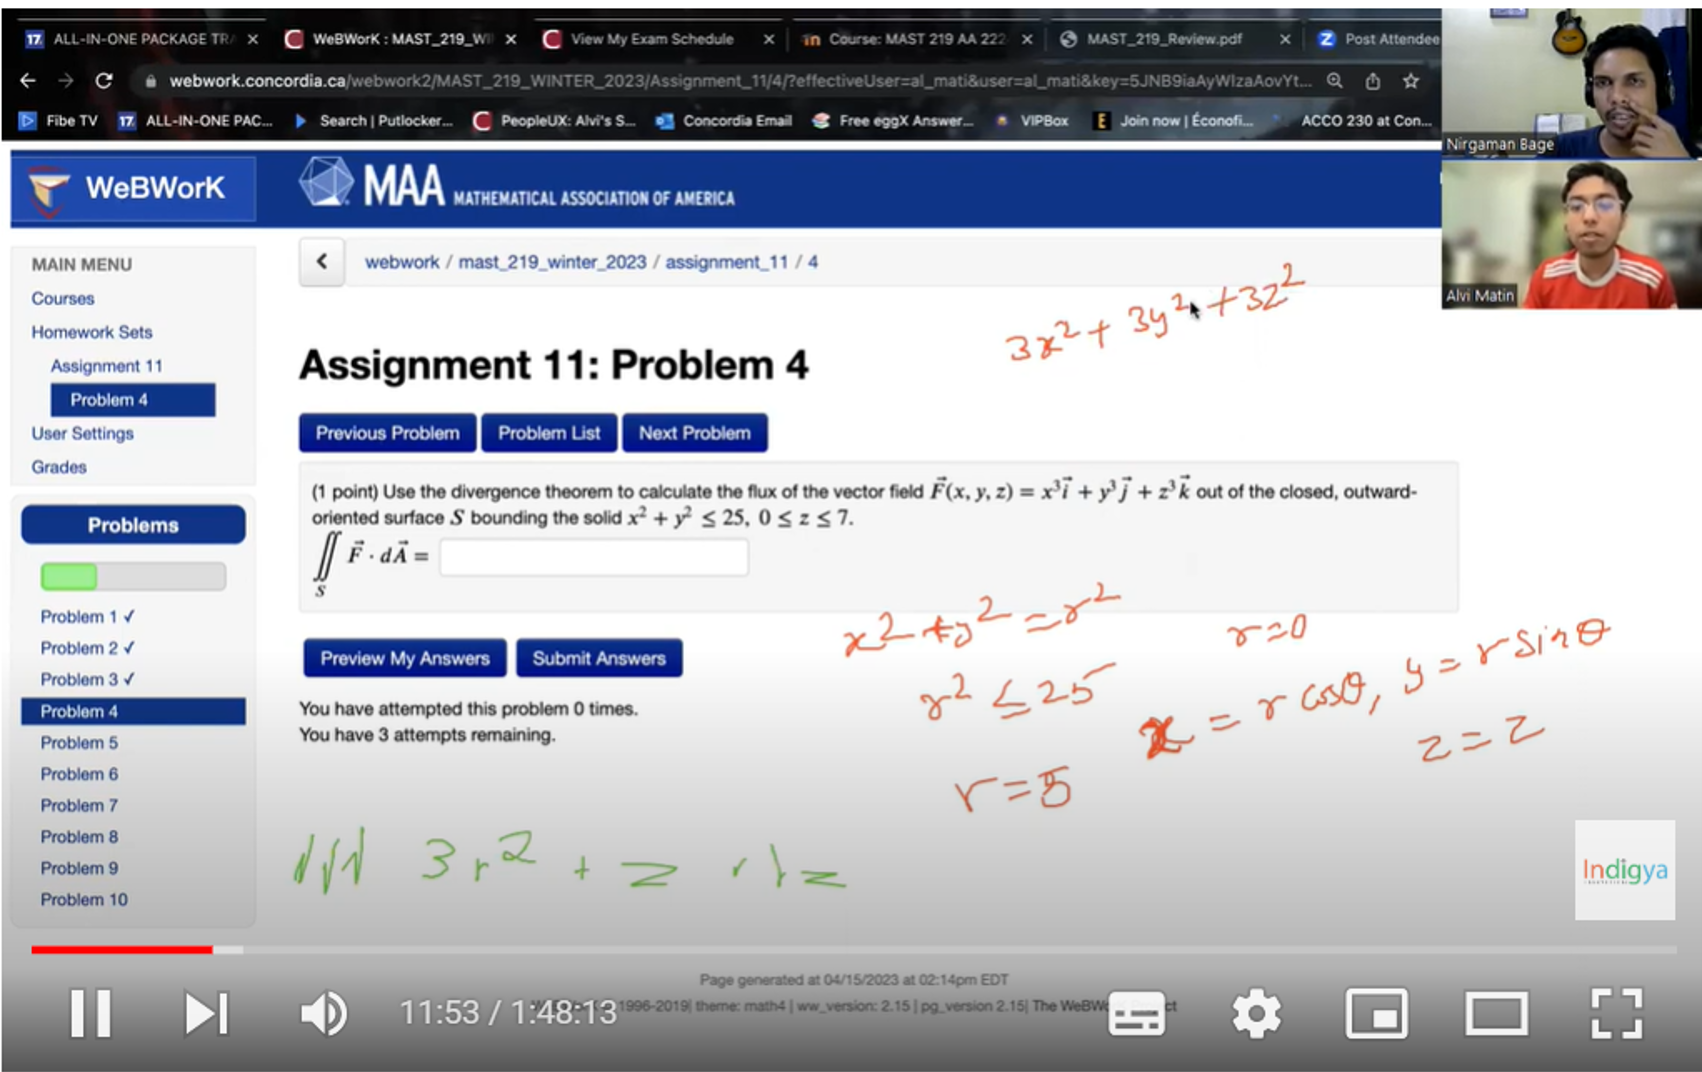Open webwork breadcrumb link
1702x1072 pixels.
pyautogui.click(x=401, y=262)
